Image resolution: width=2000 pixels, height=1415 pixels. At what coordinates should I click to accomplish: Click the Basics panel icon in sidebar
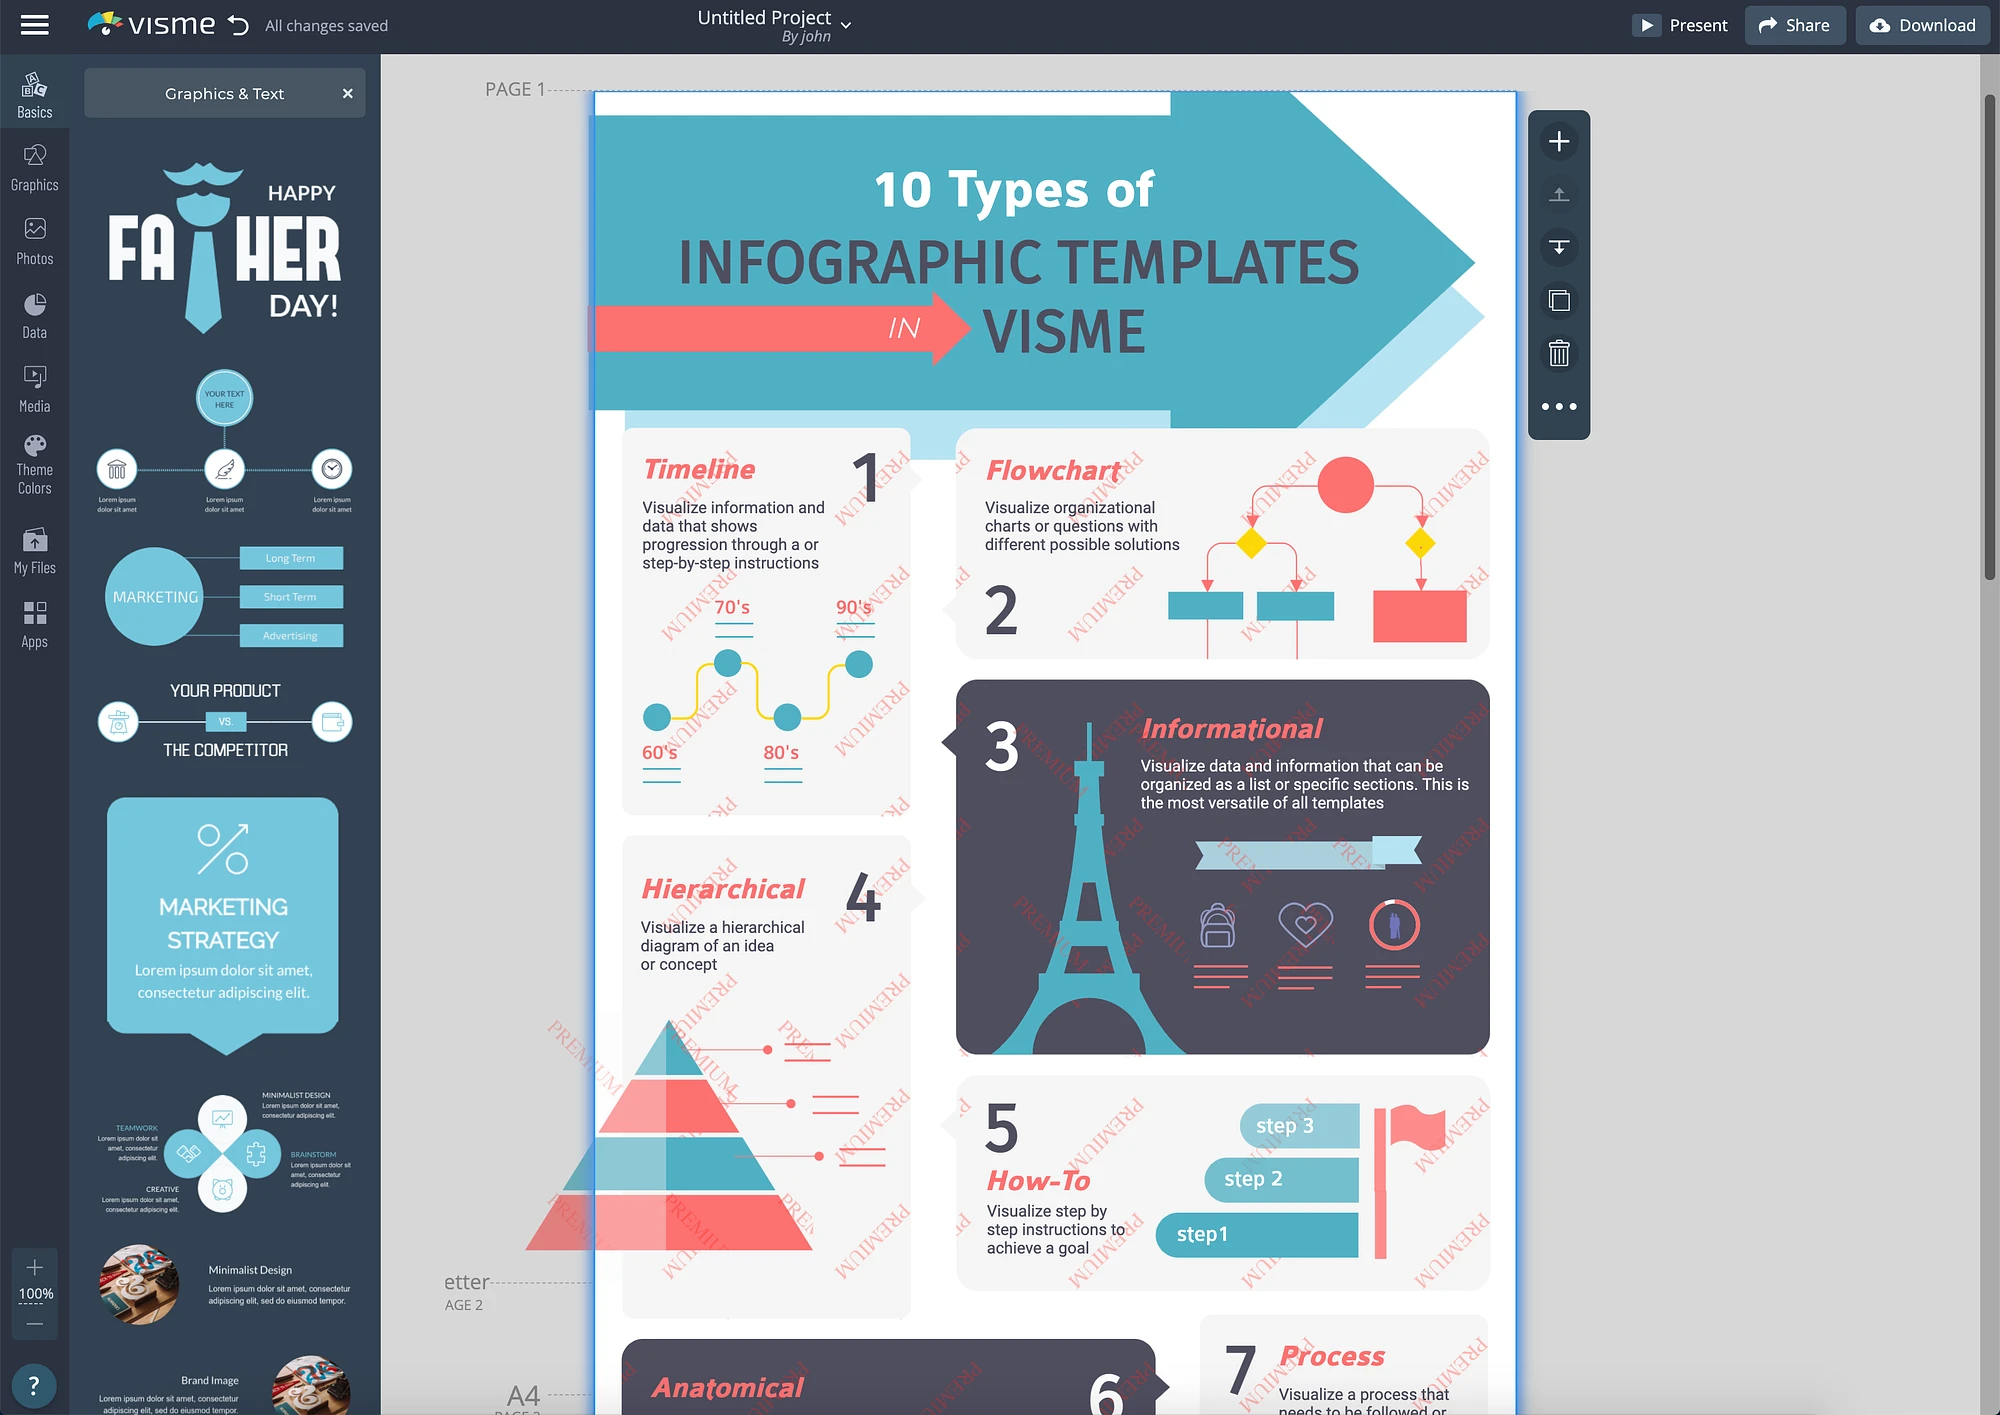(x=32, y=96)
